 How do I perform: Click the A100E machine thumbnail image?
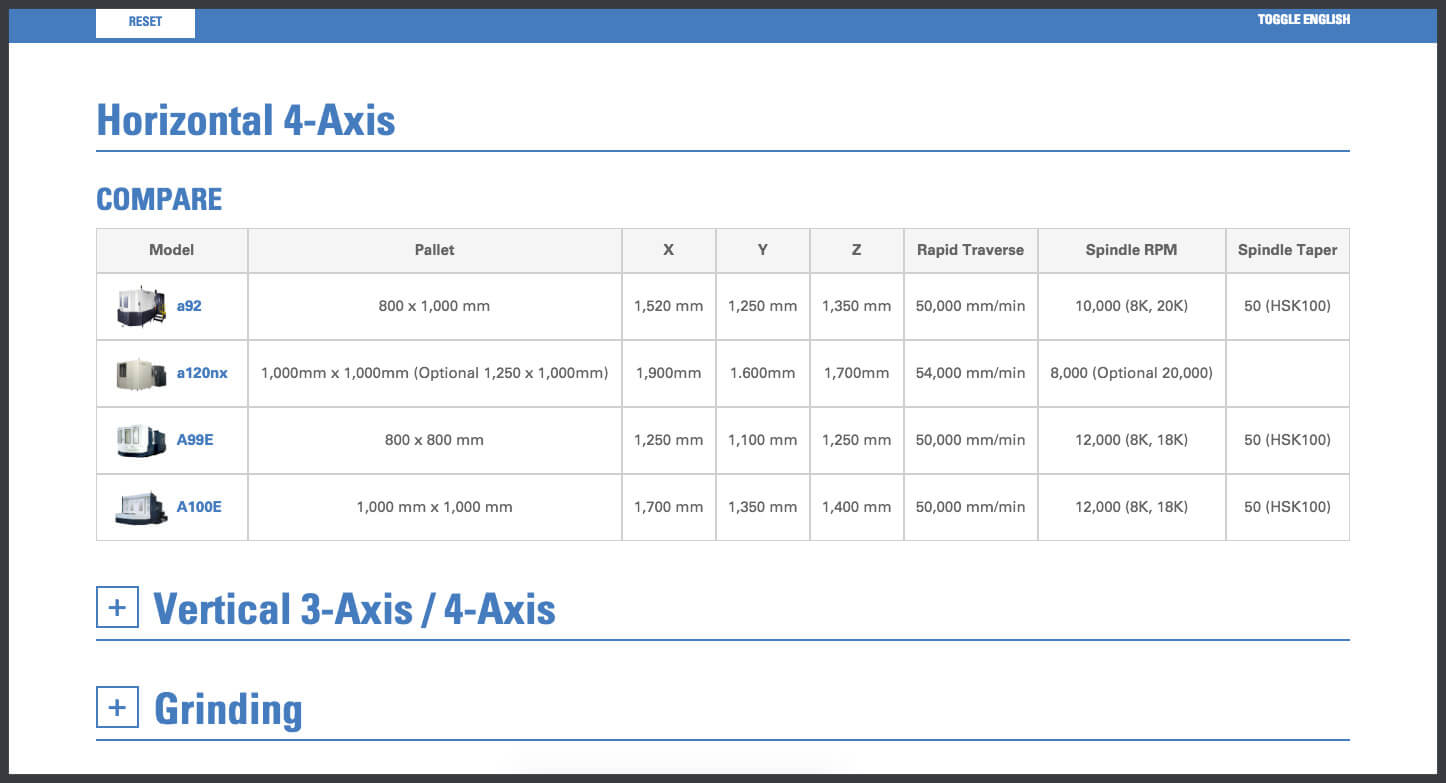point(140,507)
